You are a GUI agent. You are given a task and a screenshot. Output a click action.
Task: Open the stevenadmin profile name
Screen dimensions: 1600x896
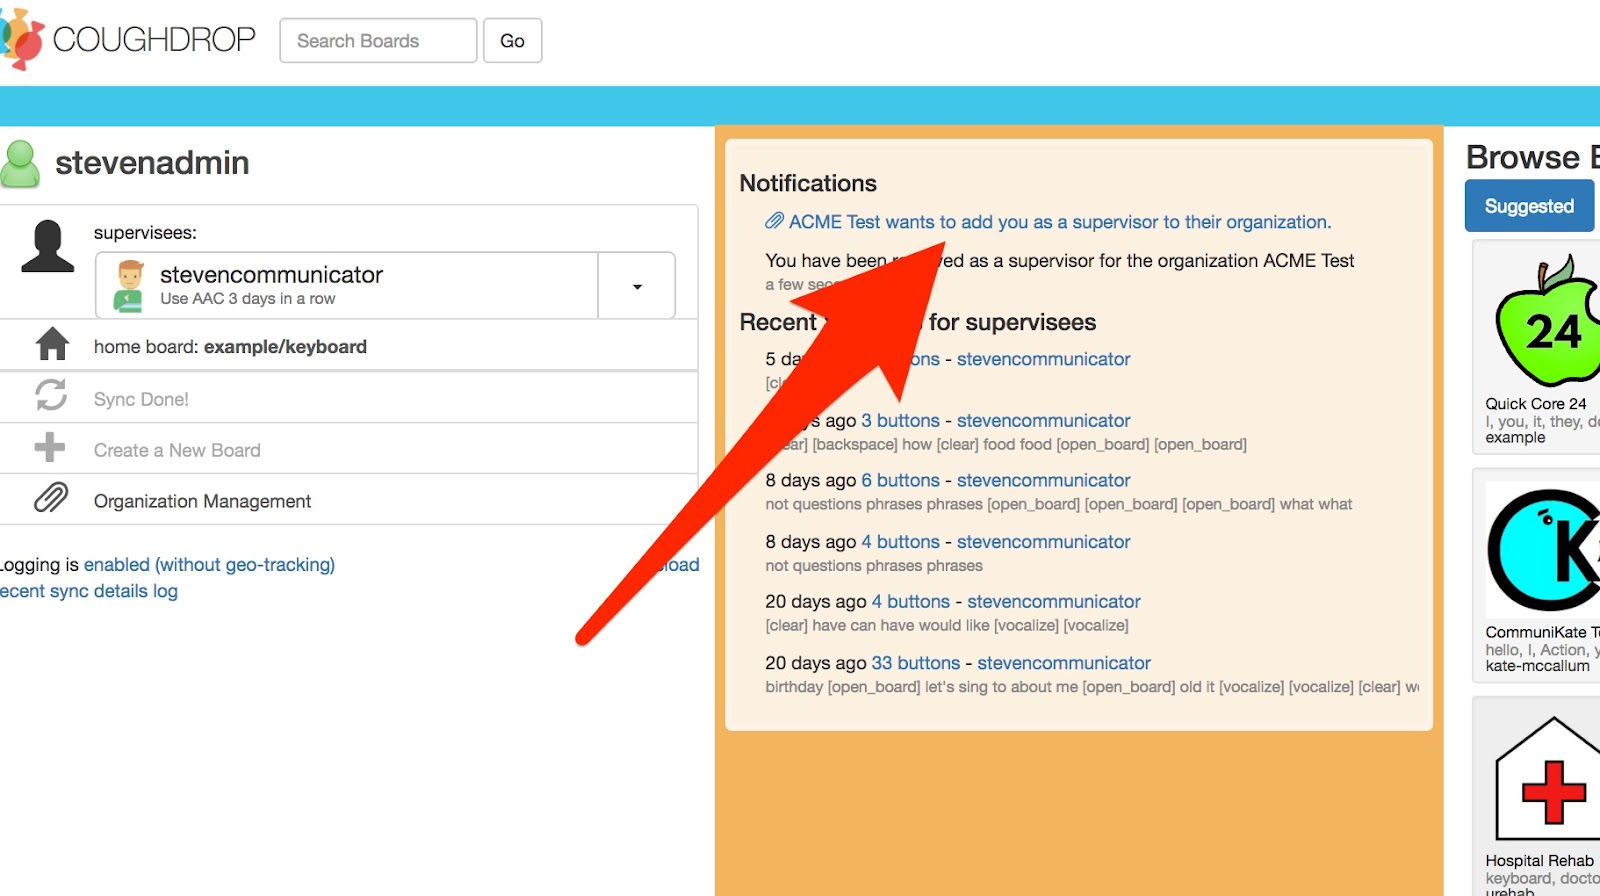[152, 163]
